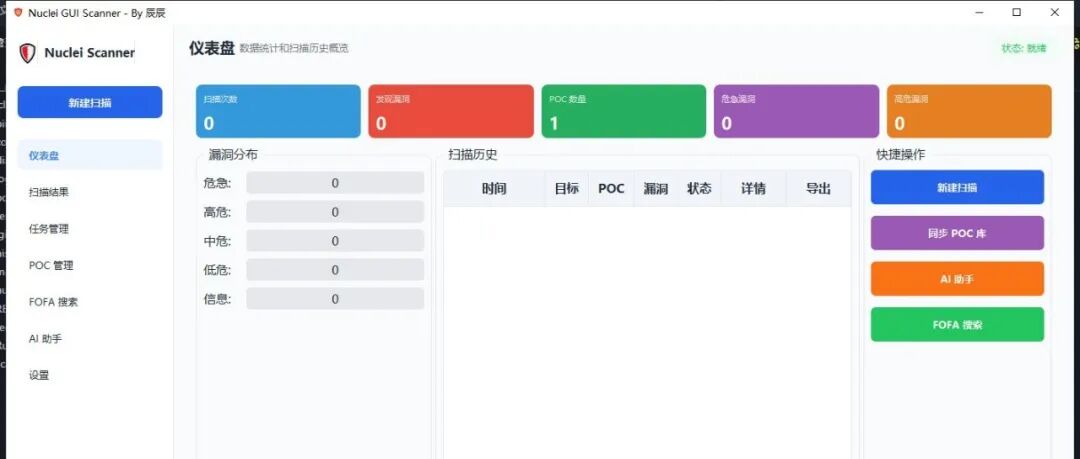Click the Nuclei Scanner title text in sidebar
The image size is (1080, 459).
pyautogui.click(x=90, y=53)
